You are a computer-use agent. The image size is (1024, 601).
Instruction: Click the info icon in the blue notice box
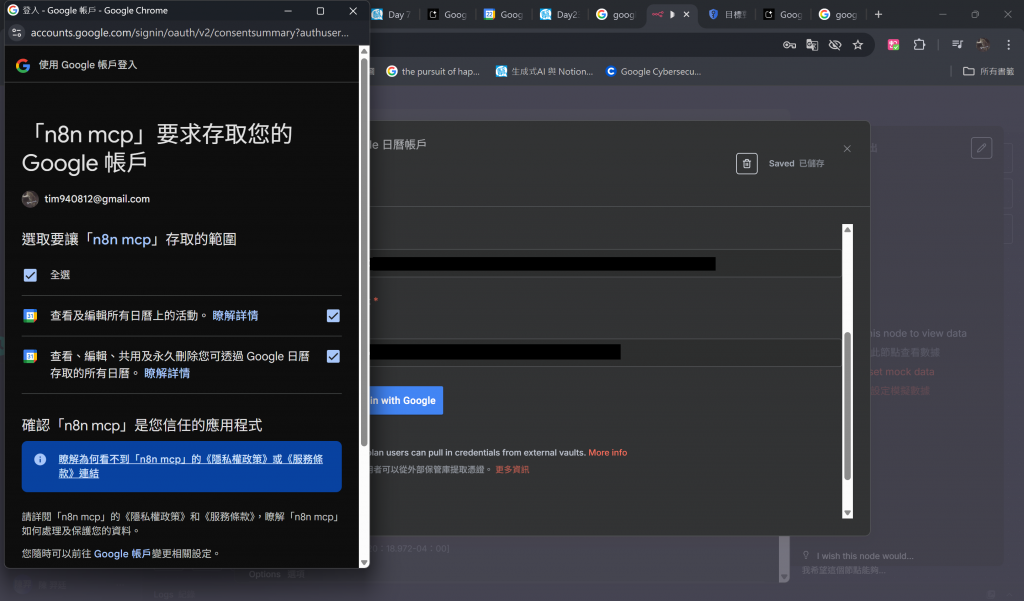[x=40, y=459]
